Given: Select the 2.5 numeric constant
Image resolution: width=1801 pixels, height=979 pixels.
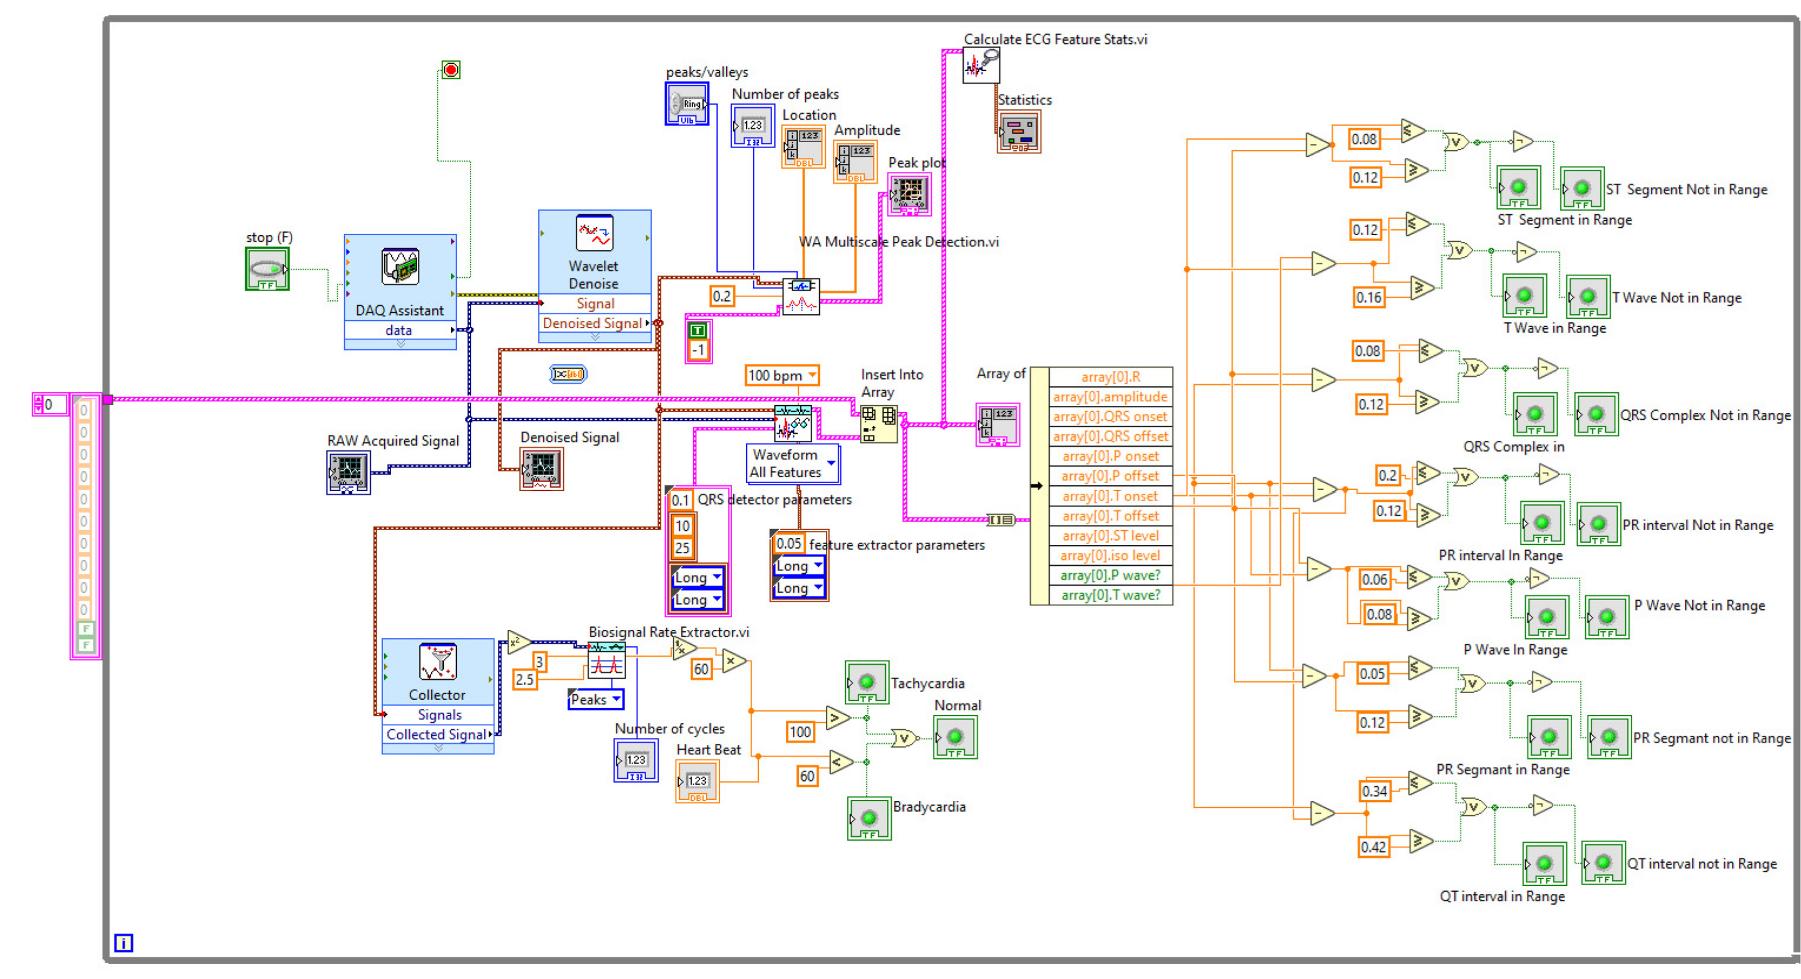Looking at the screenshot, I should pos(525,680).
